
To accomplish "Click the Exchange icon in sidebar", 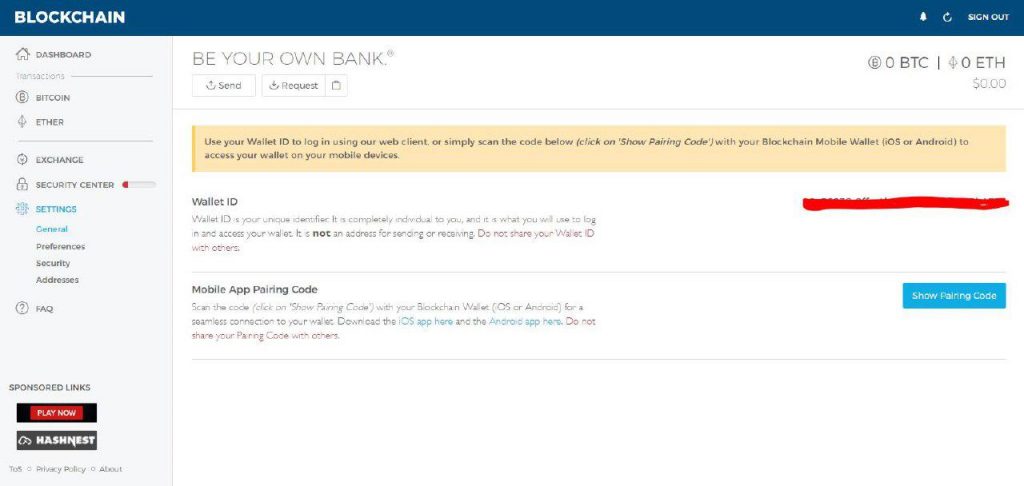I will coord(22,159).
